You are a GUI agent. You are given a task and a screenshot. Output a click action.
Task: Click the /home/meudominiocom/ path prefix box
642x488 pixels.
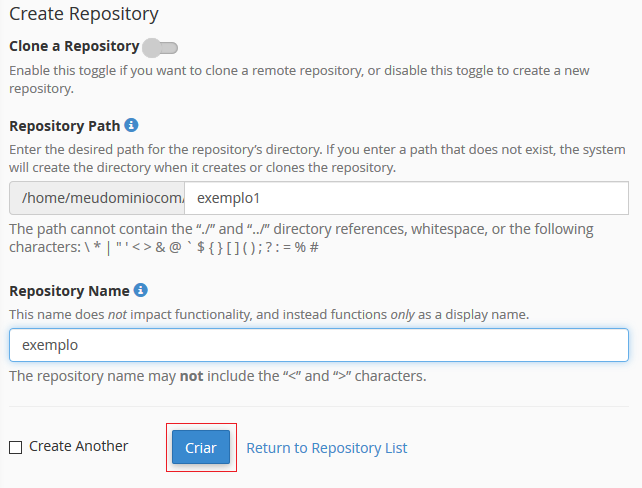tap(97, 198)
